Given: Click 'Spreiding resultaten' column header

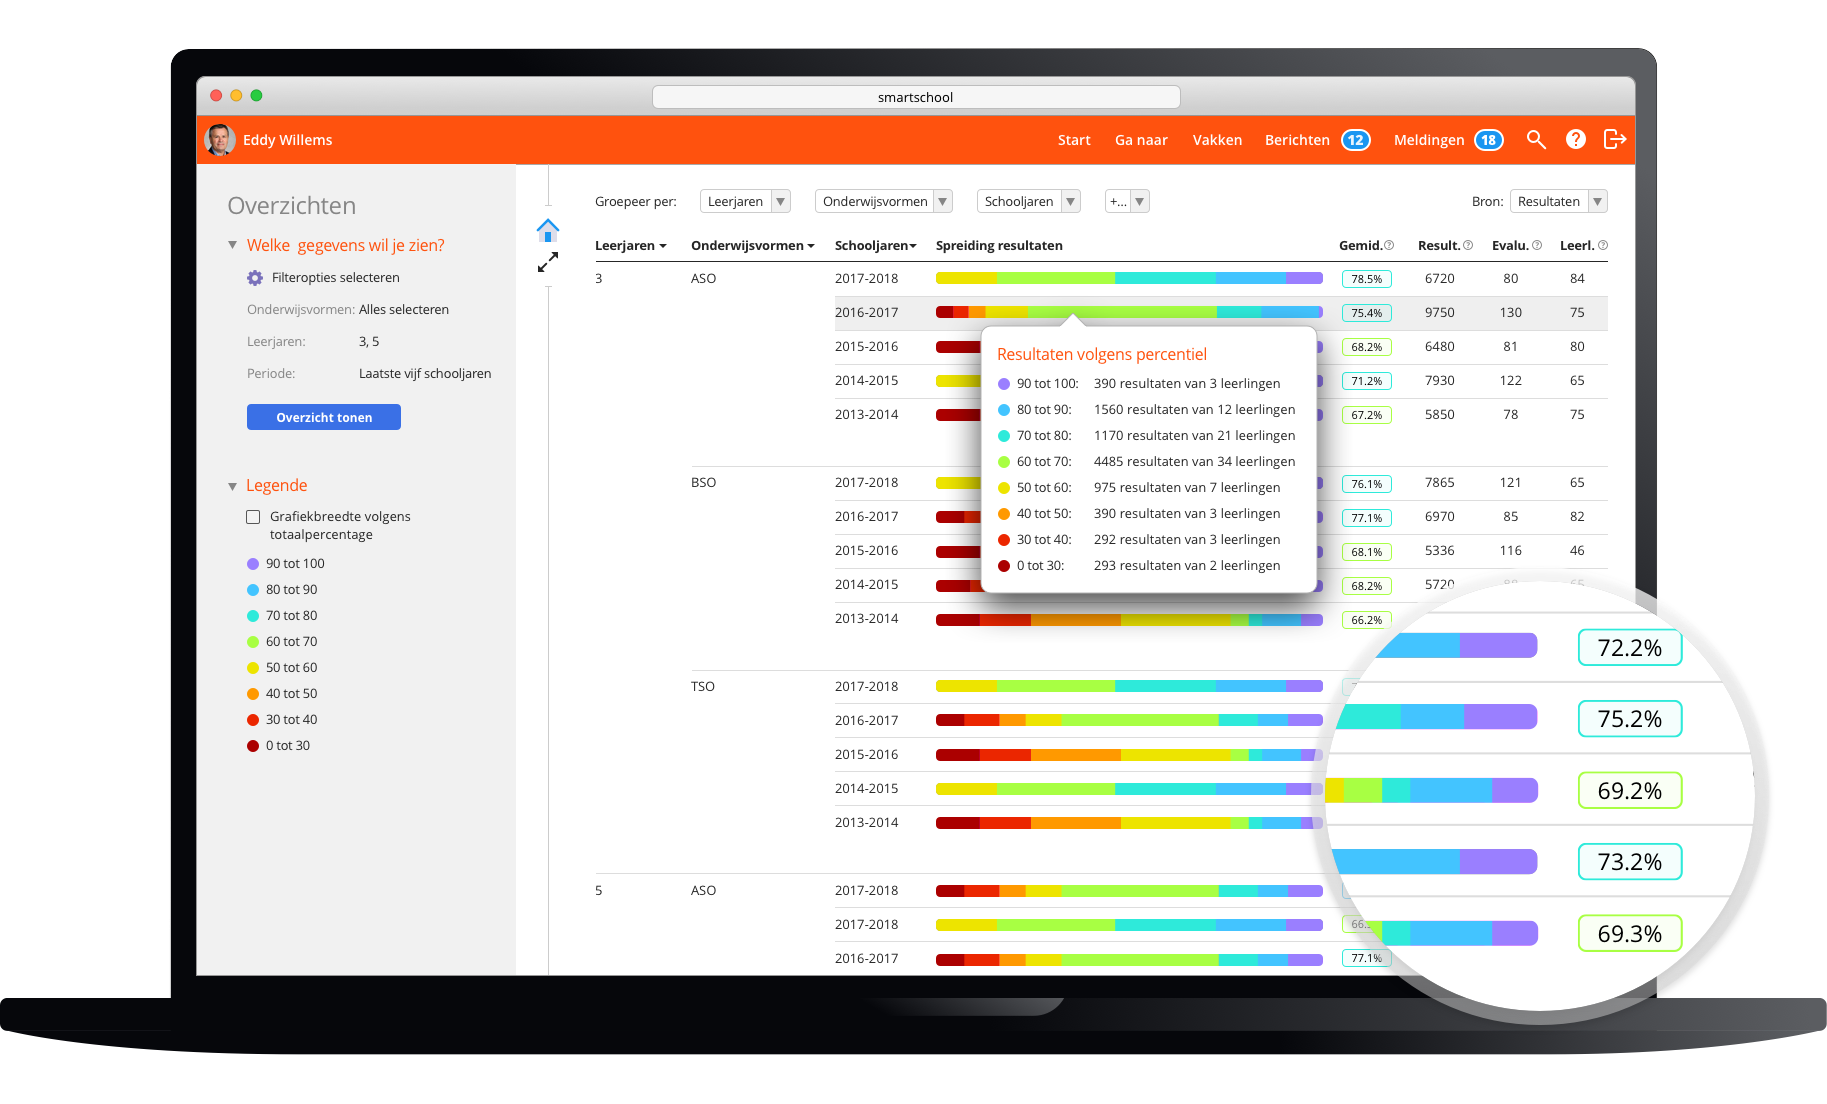Looking at the screenshot, I should pyautogui.click(x=999, y=245).
